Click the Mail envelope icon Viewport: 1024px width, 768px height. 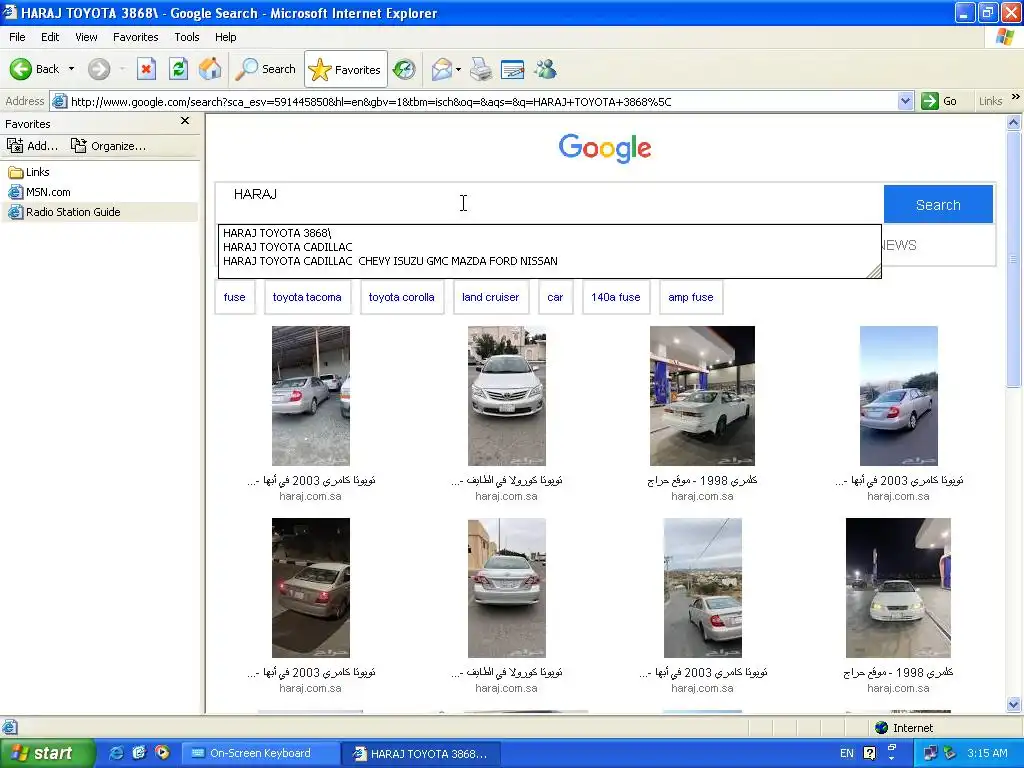[442, 69]
